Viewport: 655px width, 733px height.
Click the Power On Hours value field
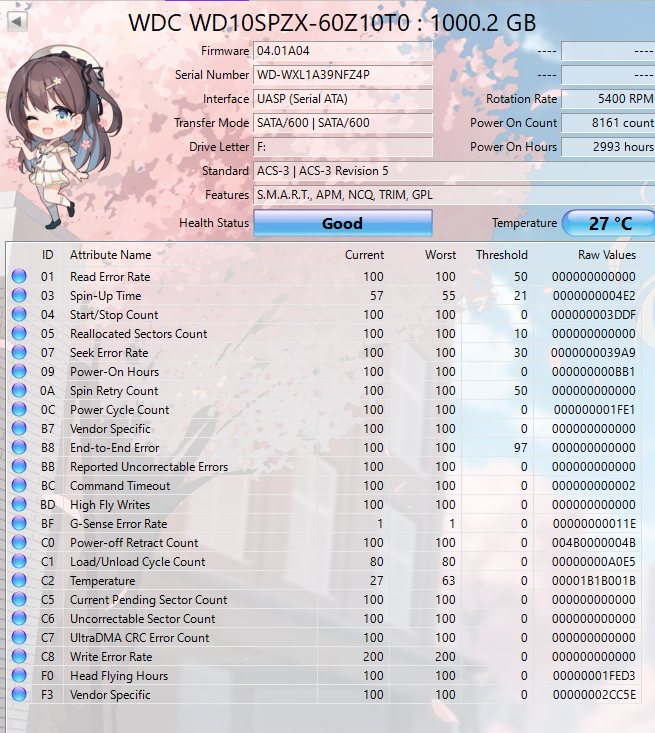(x=608, y=147)
